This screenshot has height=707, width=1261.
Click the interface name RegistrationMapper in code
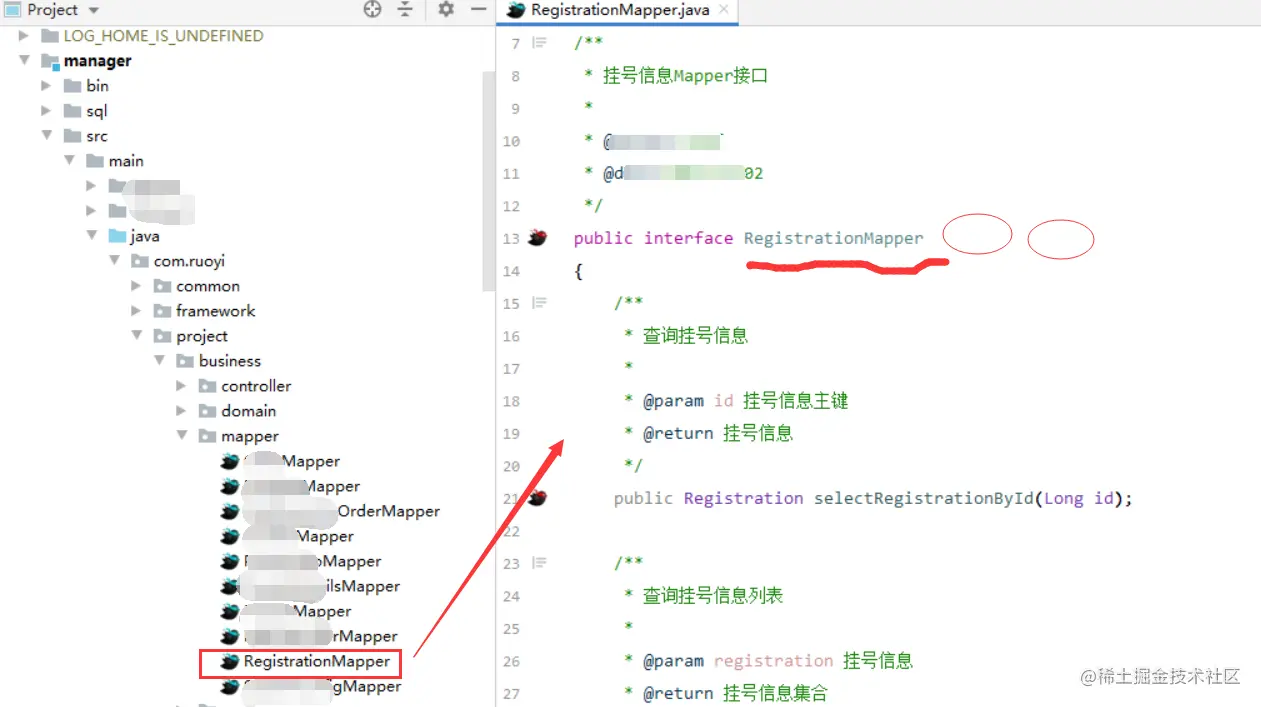click(834, 238)
